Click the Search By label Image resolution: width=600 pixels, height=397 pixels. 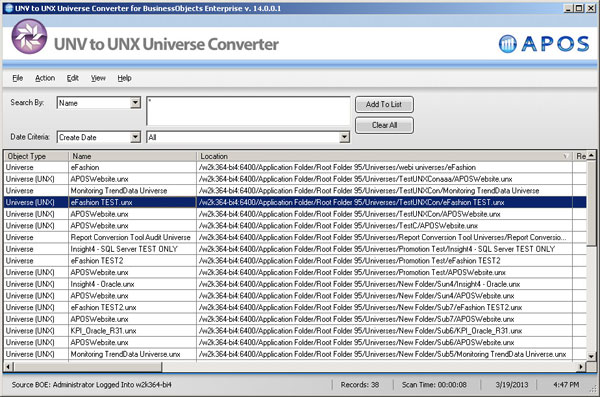[x=27, y=103]
